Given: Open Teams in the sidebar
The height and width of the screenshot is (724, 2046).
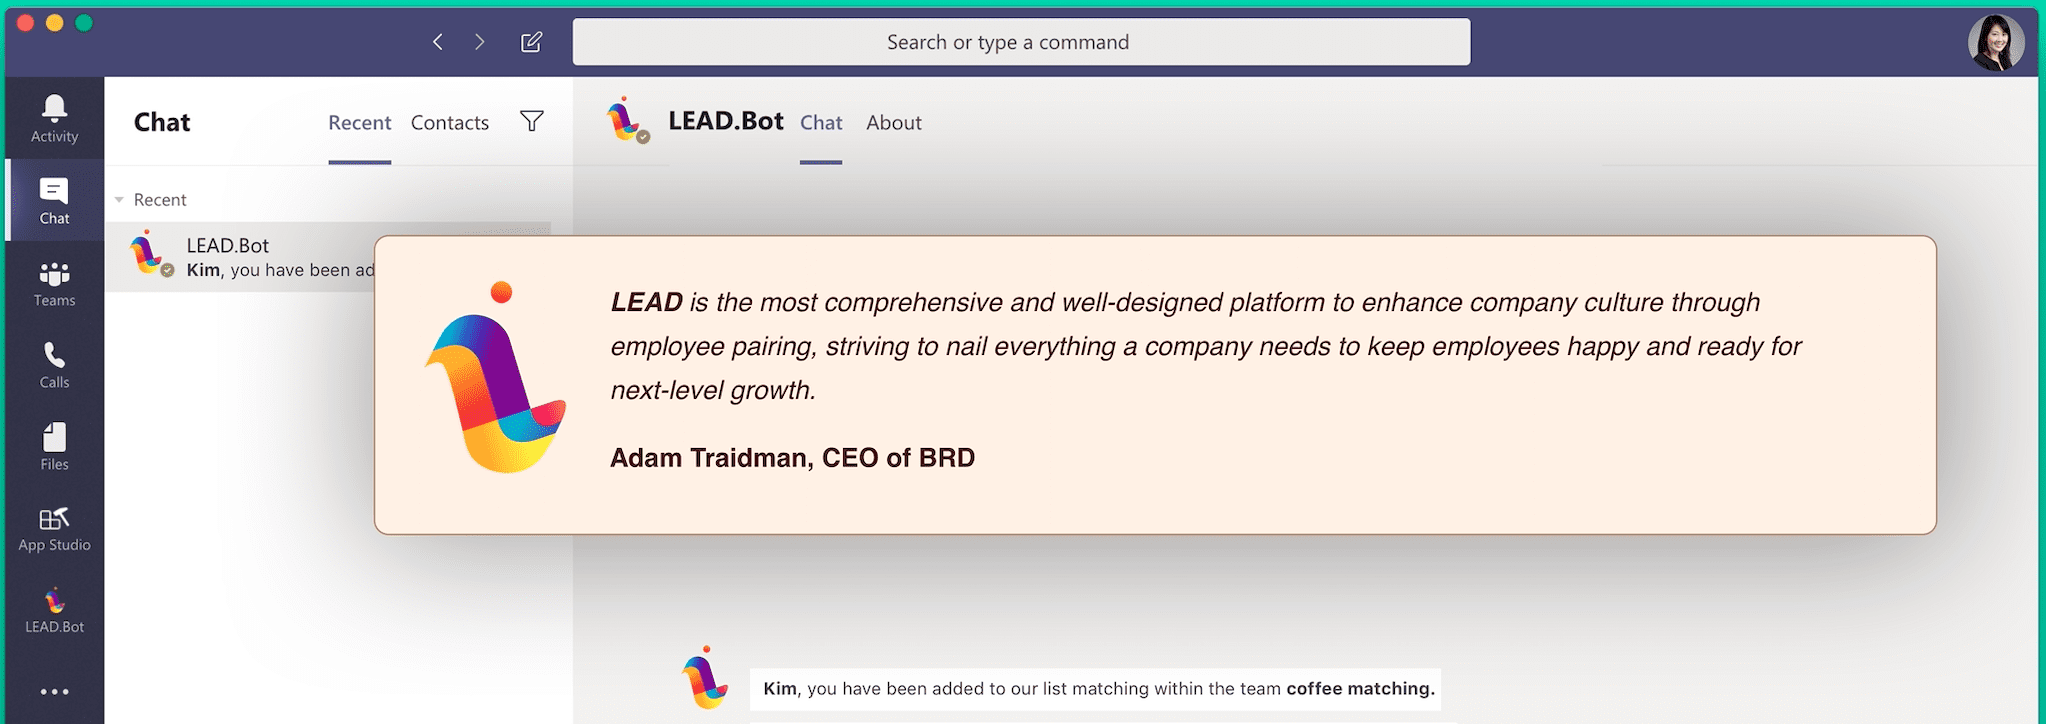Looking at the screenshot, I should 54,284.
